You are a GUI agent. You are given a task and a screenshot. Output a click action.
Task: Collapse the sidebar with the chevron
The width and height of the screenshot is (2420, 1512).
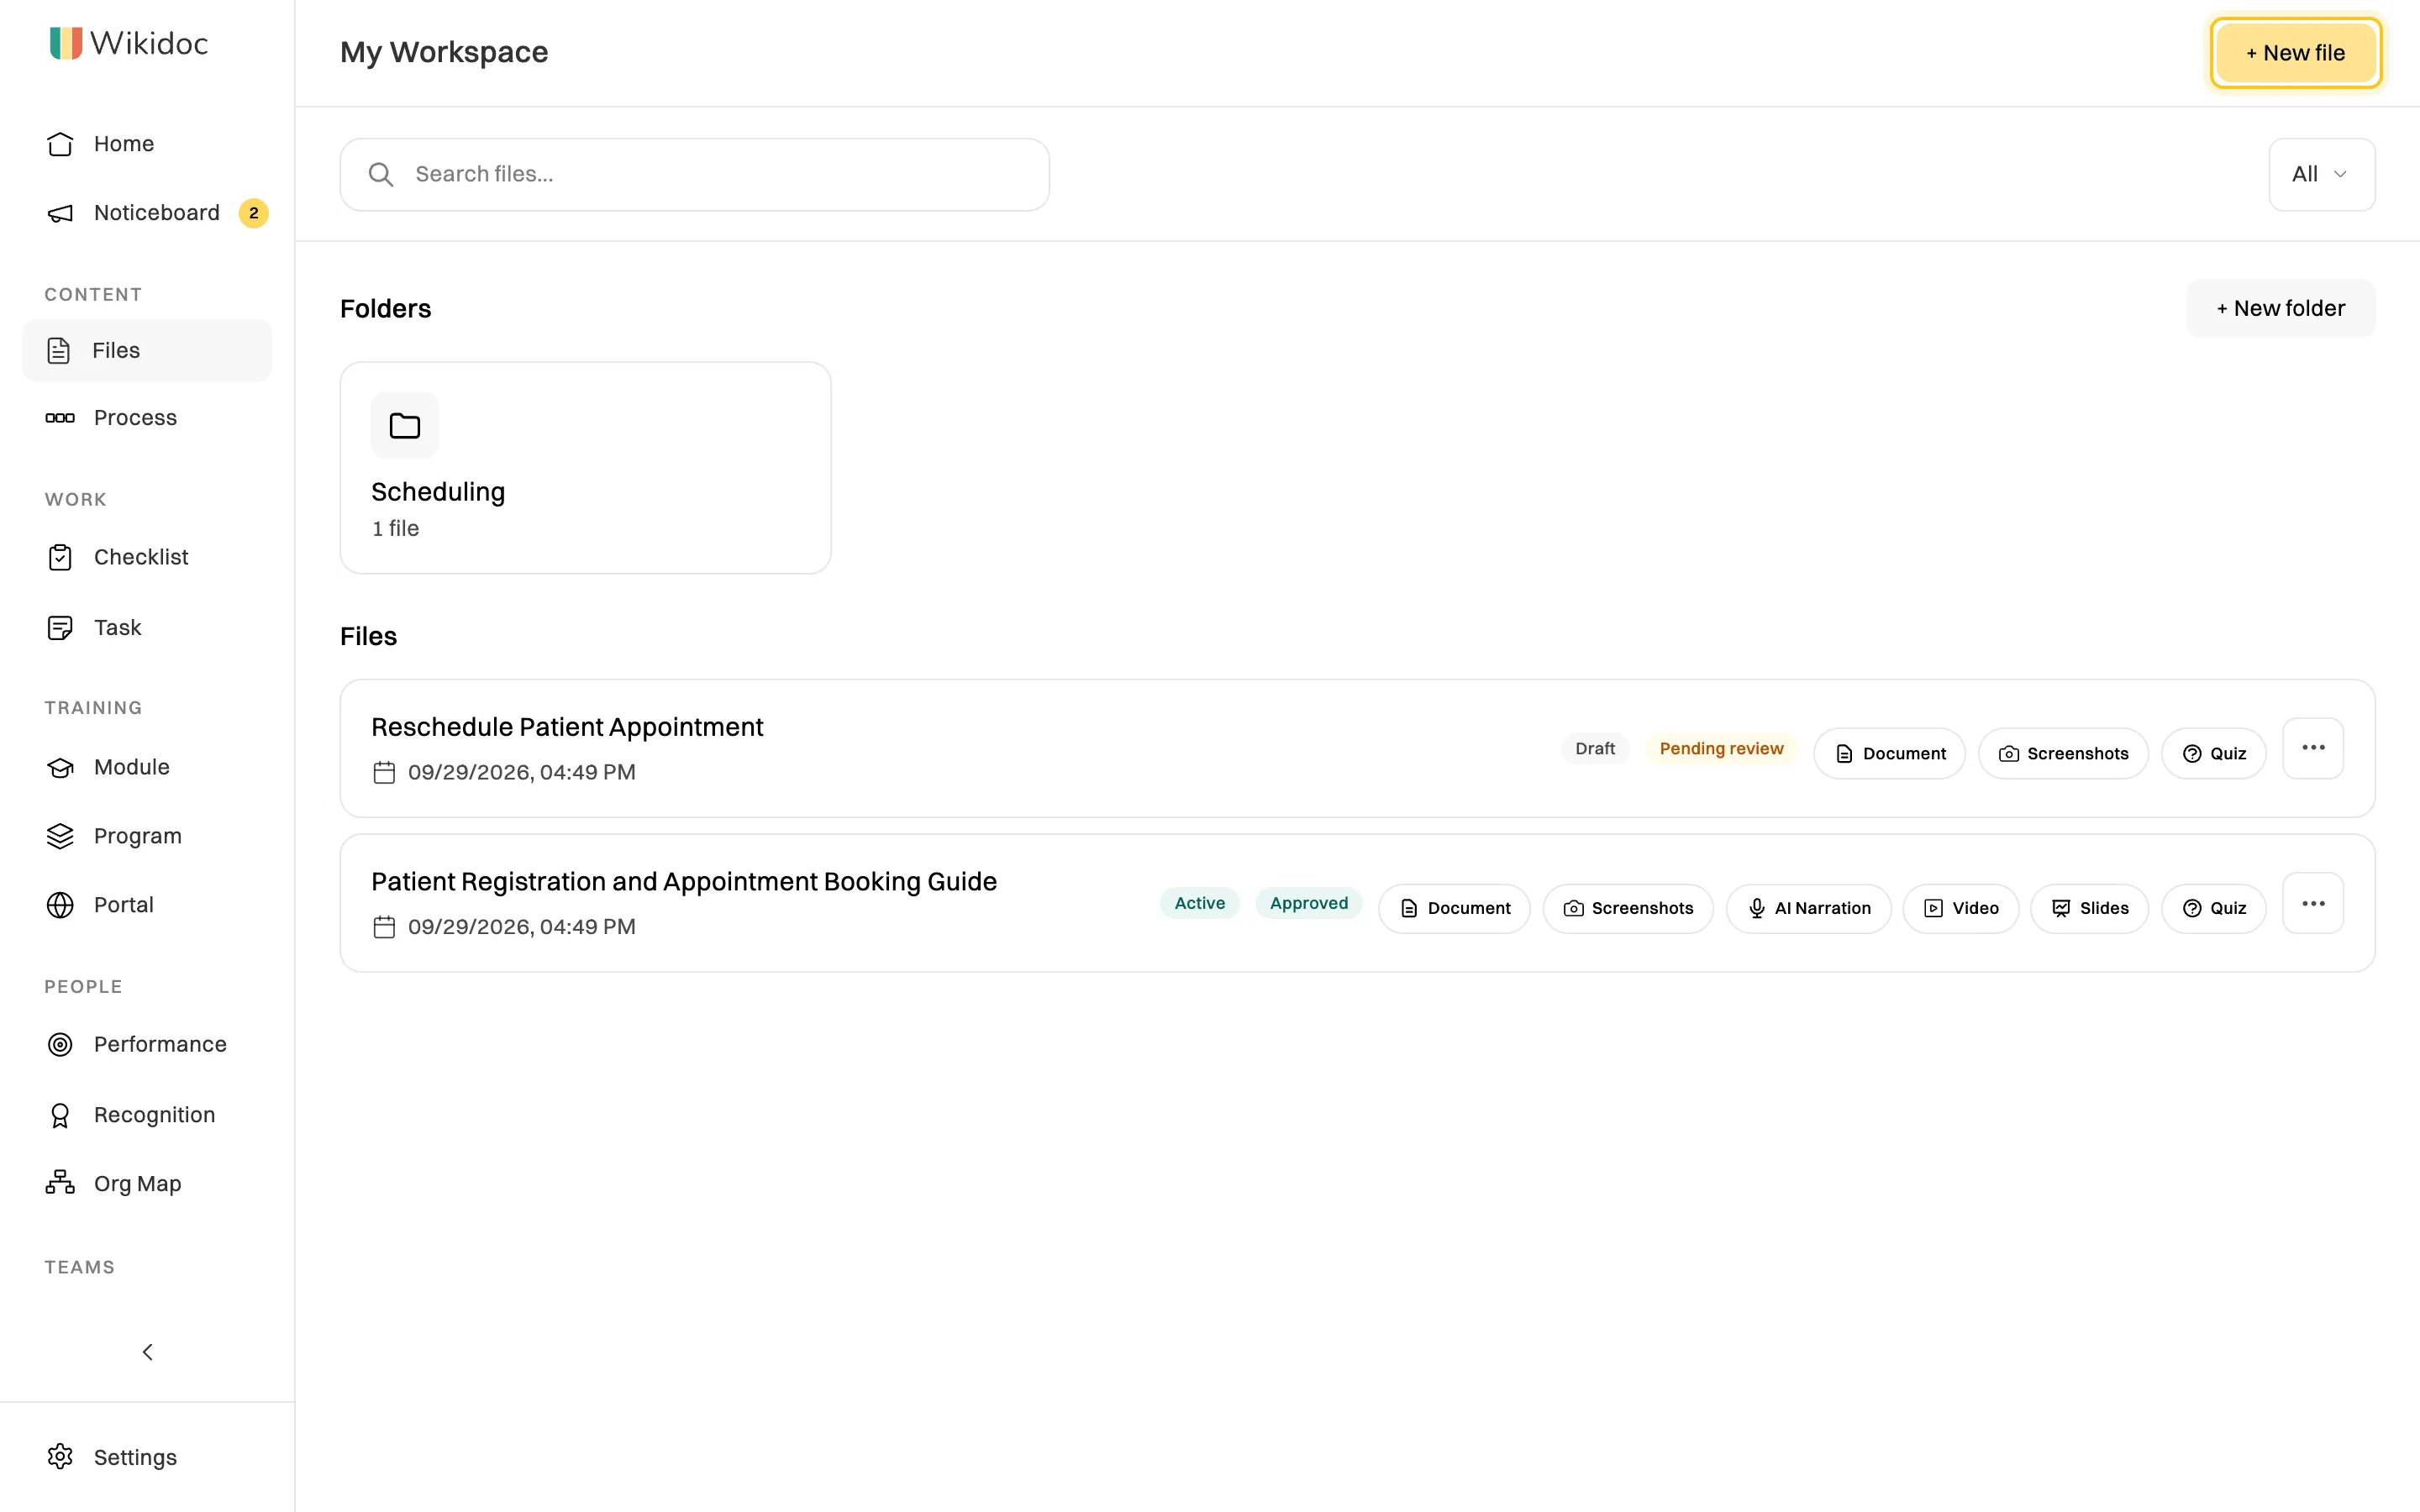click(x=147, y=1352)
